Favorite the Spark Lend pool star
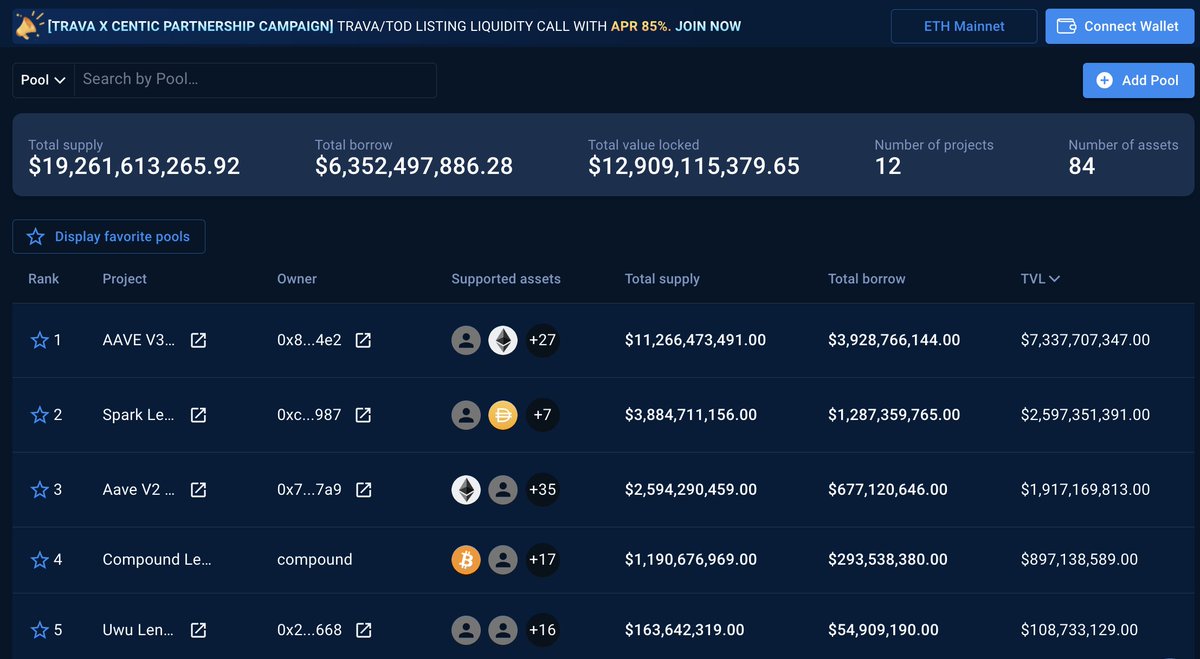This screenshot has height=659, width=1200. [x=40, y=414]
